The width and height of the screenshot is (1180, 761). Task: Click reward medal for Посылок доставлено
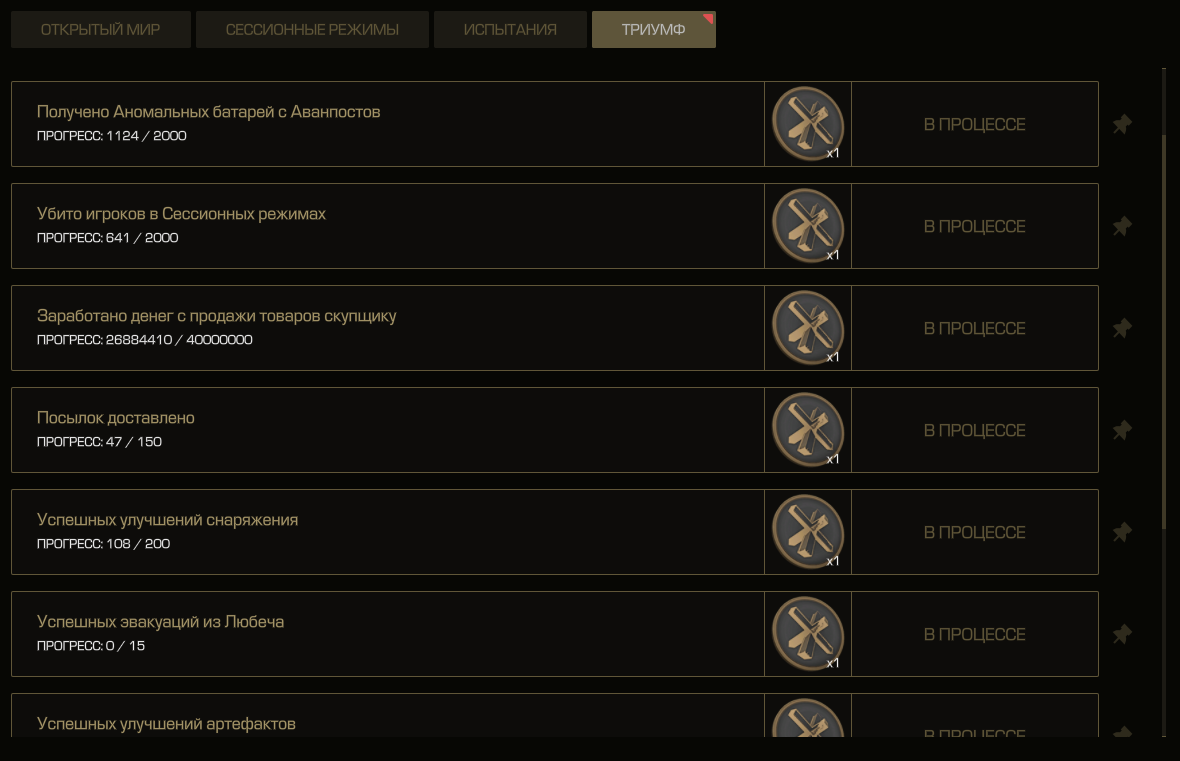coord(807,430)
